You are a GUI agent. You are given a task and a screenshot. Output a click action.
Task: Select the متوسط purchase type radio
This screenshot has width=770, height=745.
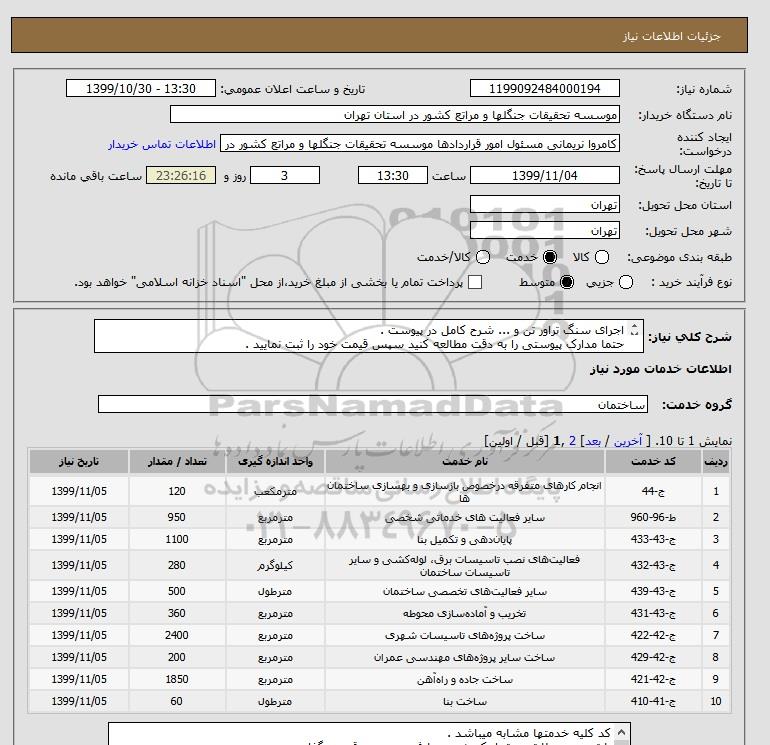(x=567, y=282)
